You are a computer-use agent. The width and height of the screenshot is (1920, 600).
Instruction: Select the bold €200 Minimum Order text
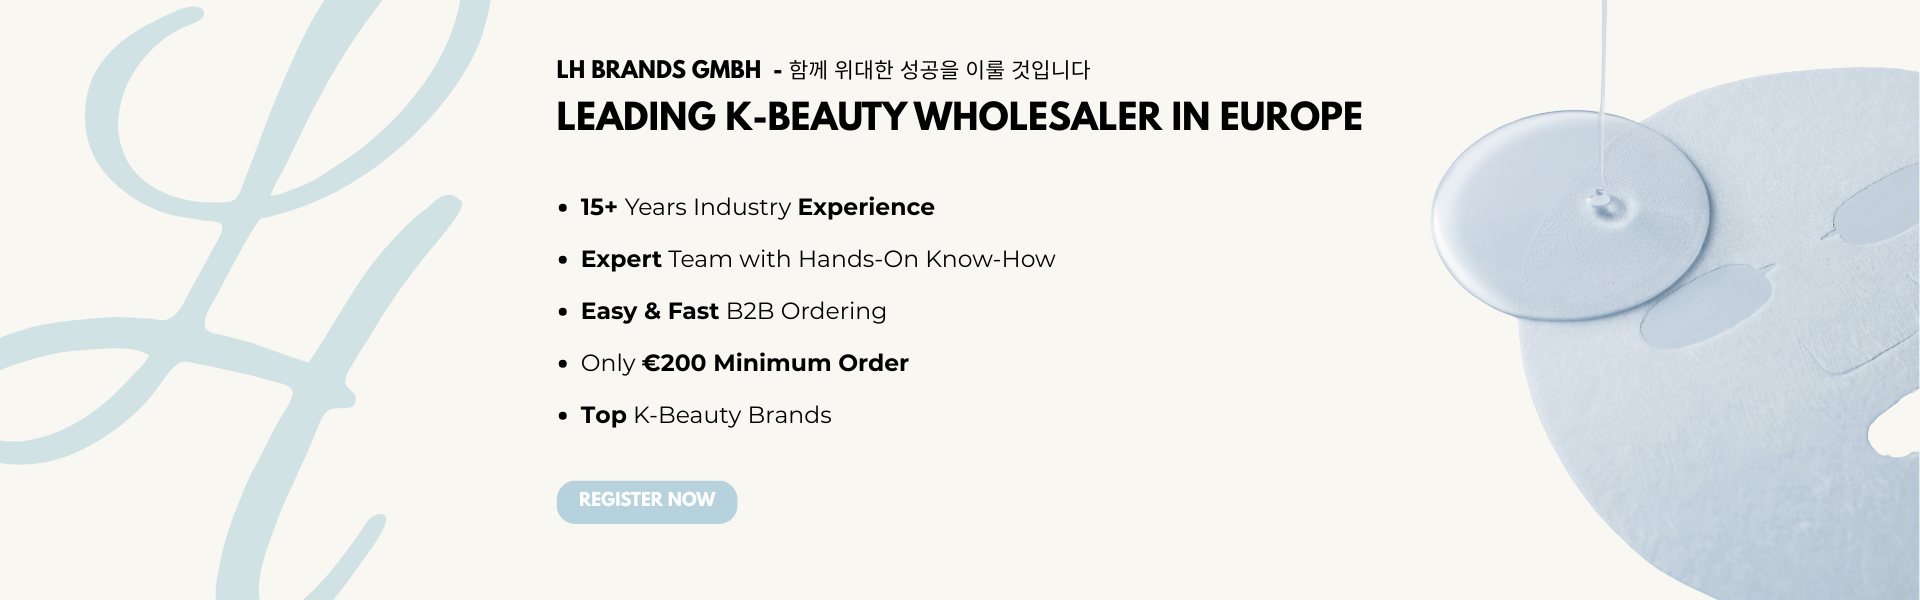coord(775,363)
